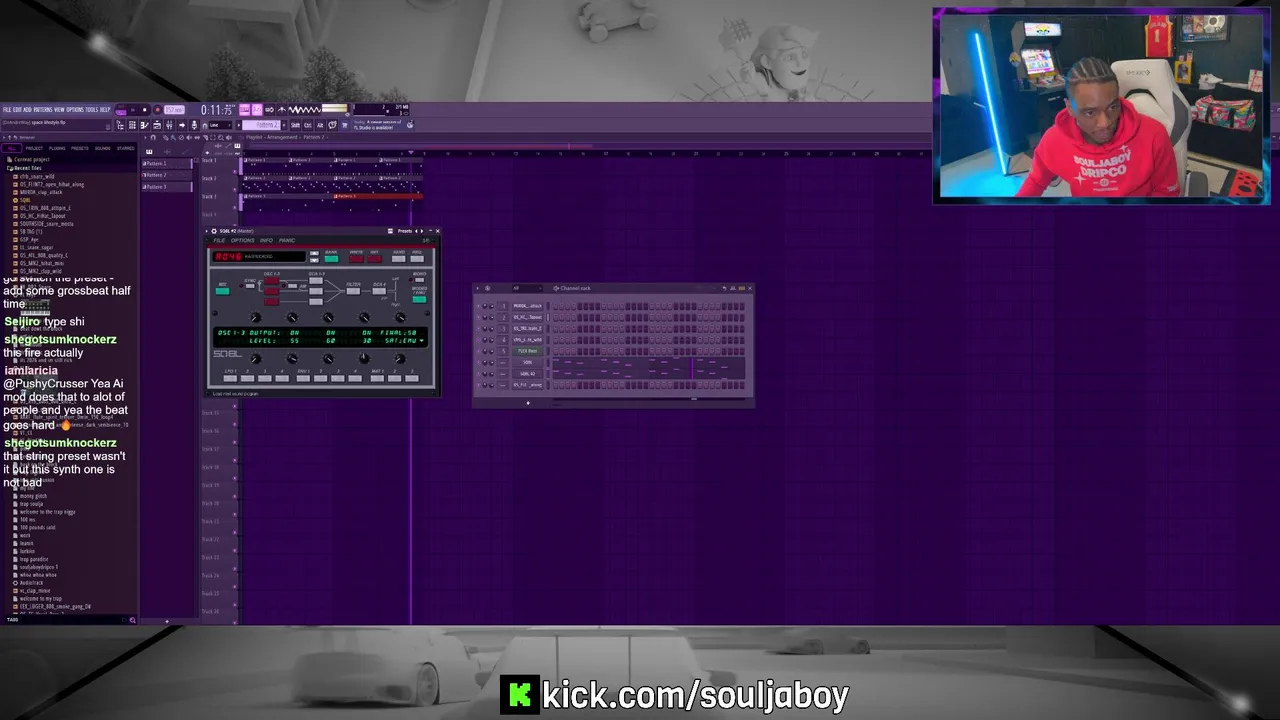Arm the Record button in transport
This screenshot has width=1280, height=720.
click(x=157, y=109)
